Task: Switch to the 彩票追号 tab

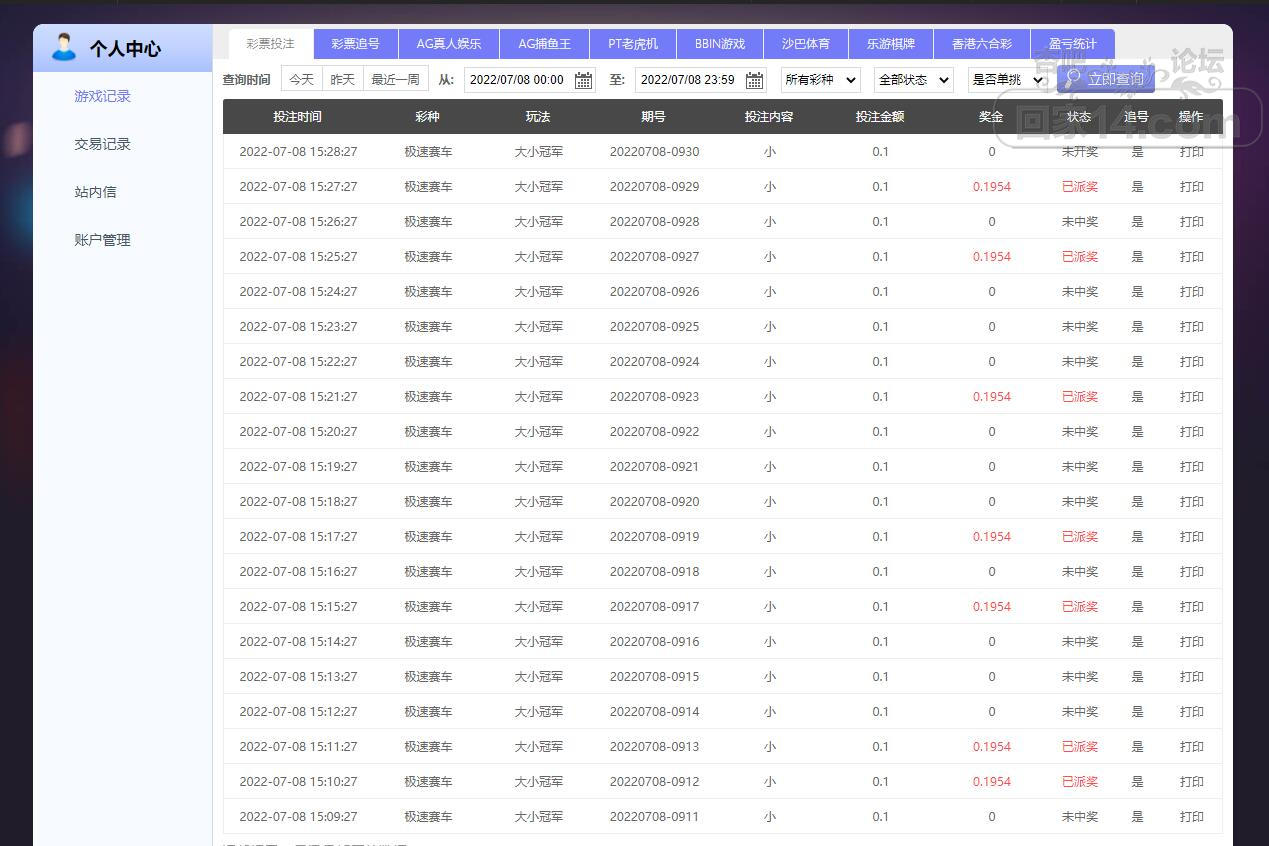Action: pyautogui.click(x=355, y=44)
